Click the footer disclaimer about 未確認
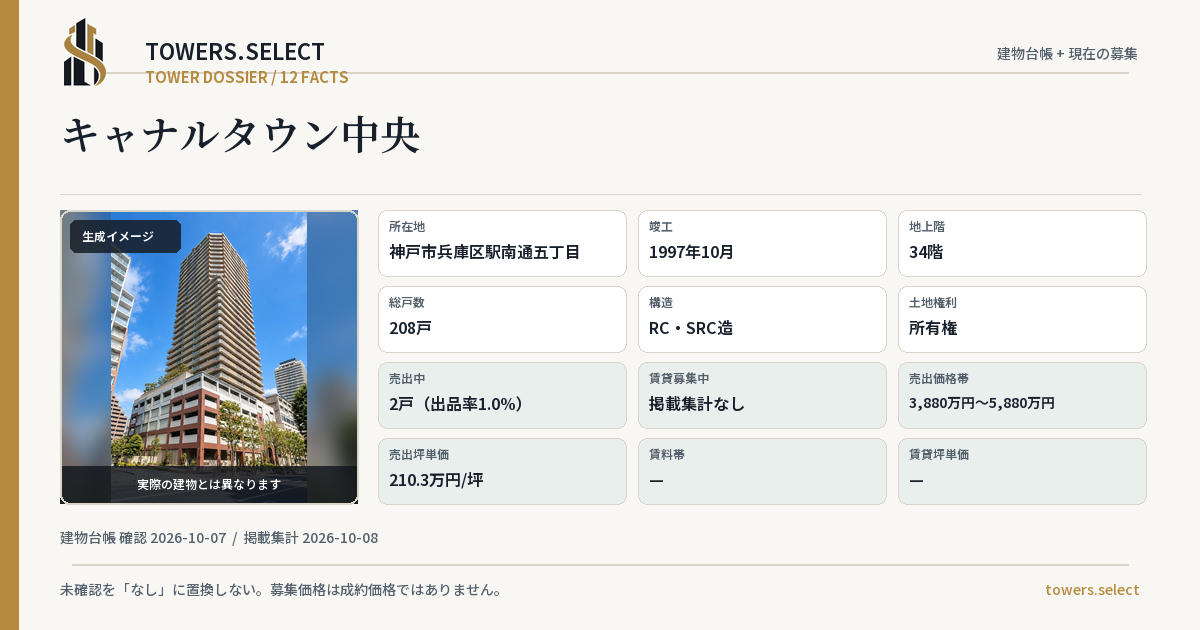This screenshot has height=630, width=1200. coord(281,590)
